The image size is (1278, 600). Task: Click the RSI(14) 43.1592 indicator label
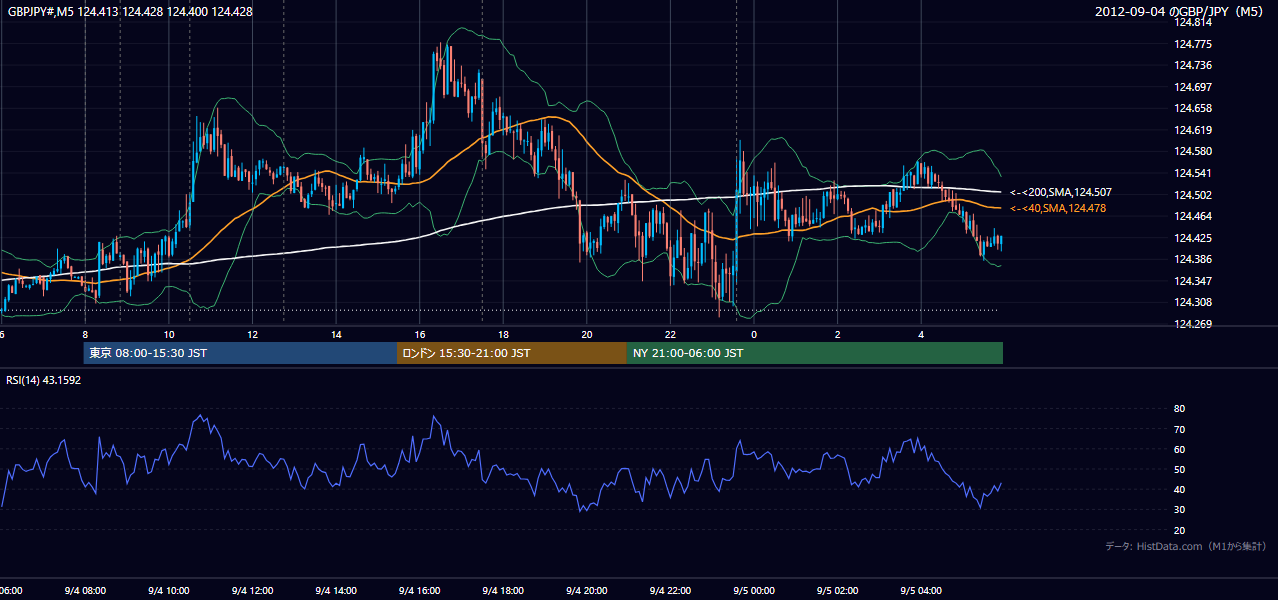coord(44,380)
